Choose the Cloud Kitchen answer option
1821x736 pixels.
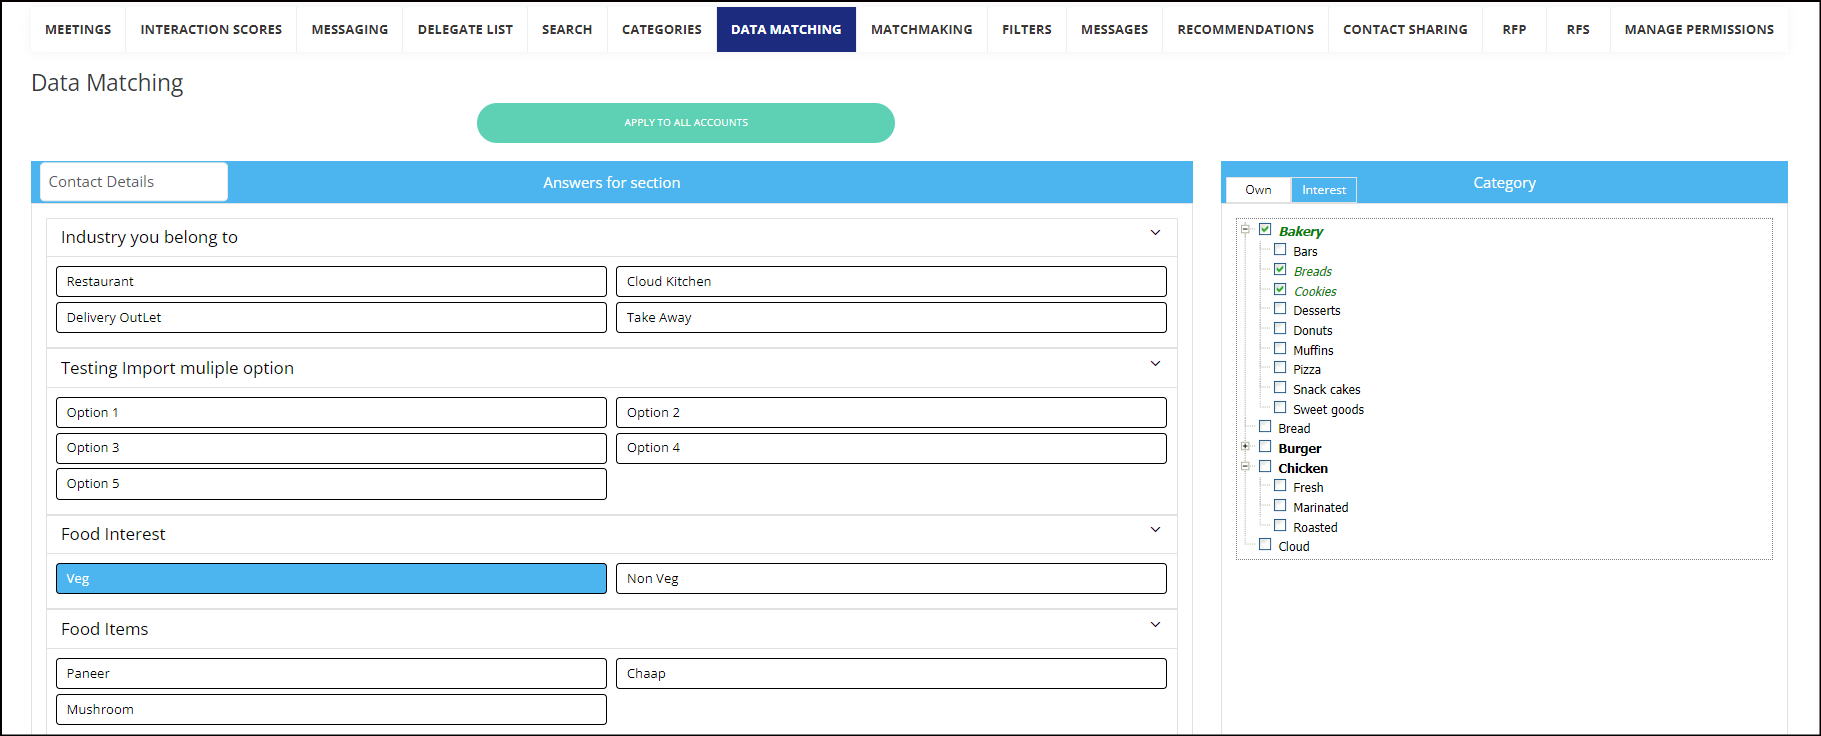click(x=890, y=282)
